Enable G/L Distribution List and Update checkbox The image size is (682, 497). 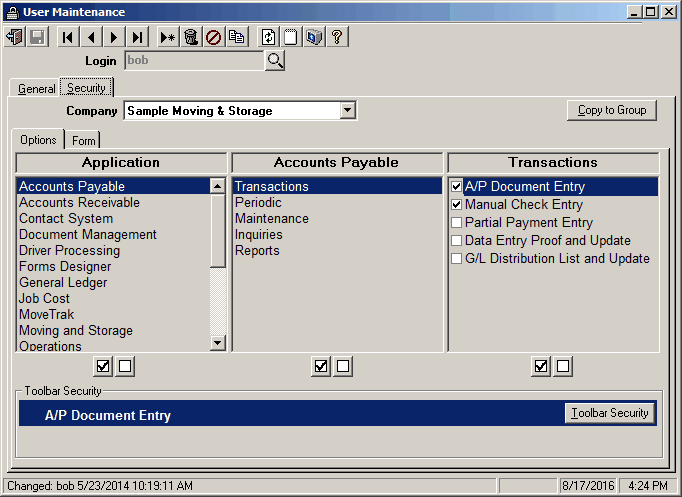click(x=456, y=259)
